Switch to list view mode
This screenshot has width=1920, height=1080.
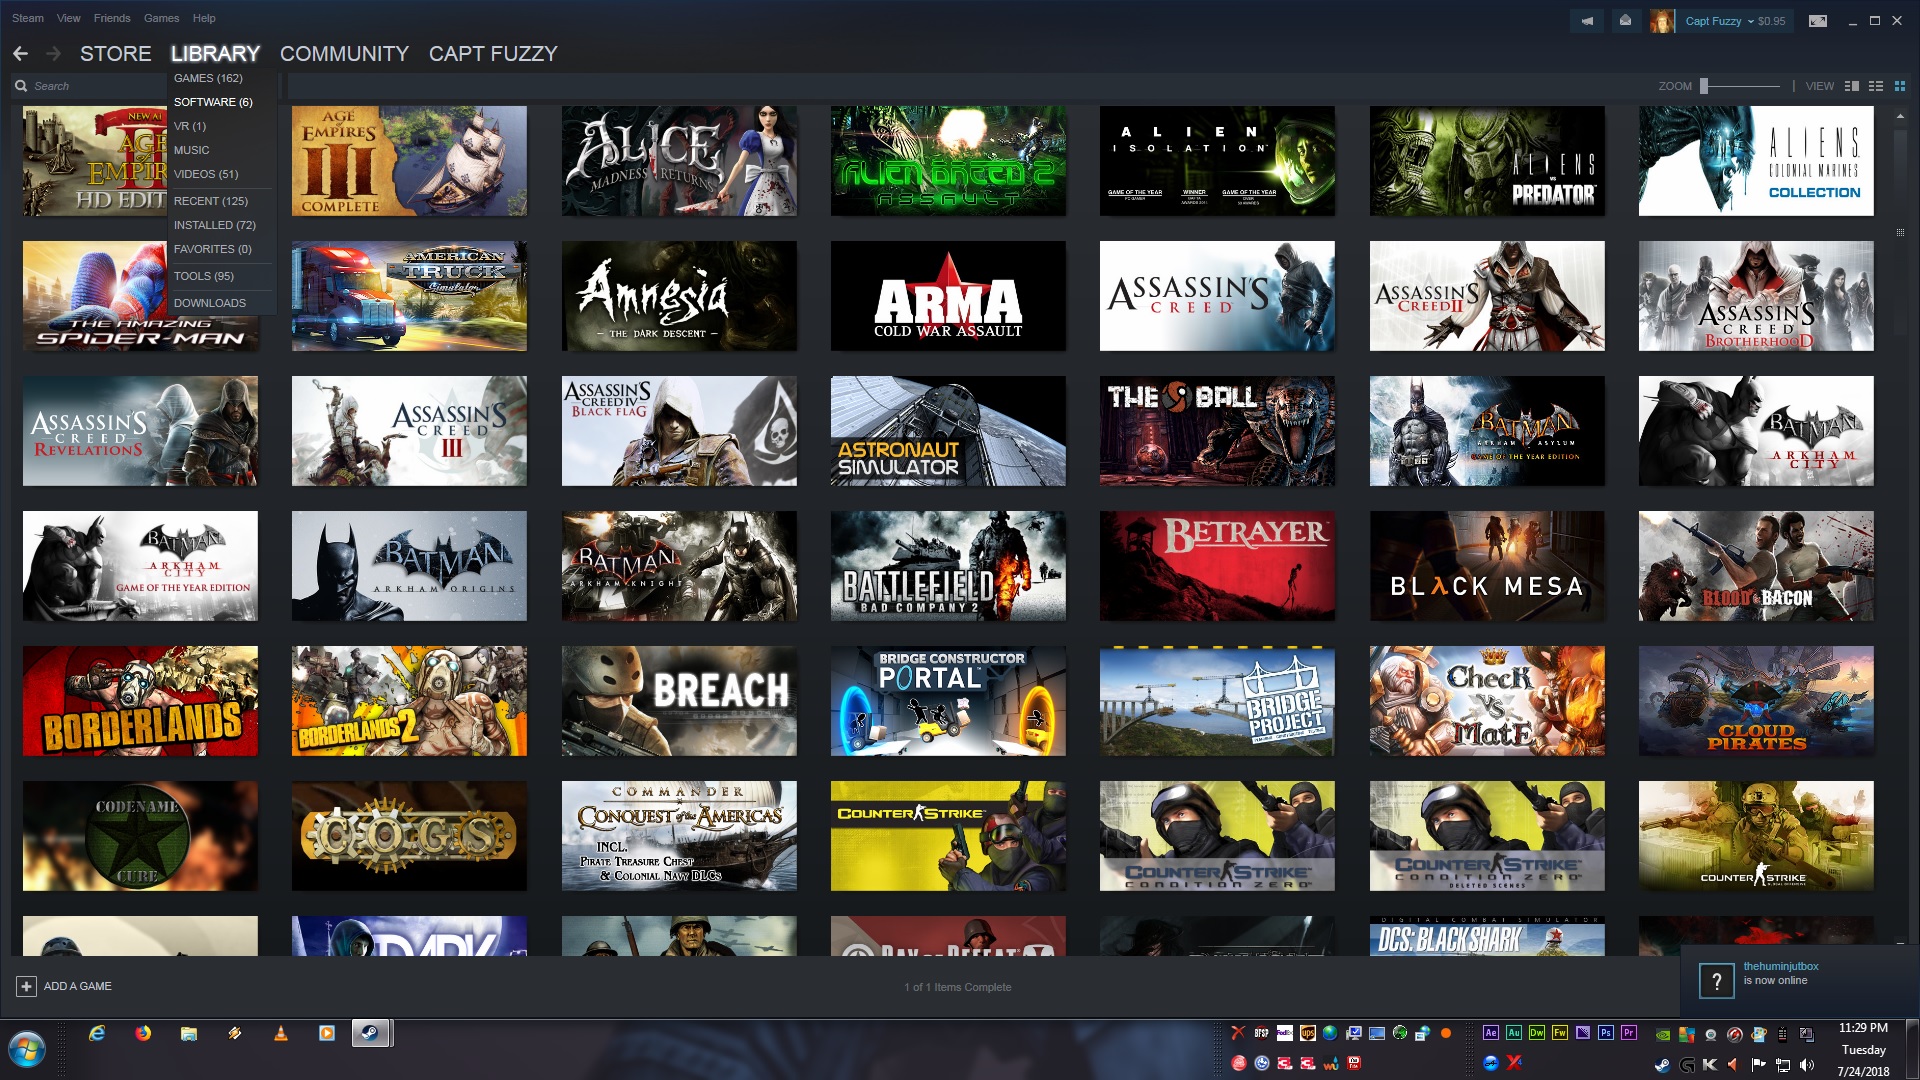[1876, 86]
